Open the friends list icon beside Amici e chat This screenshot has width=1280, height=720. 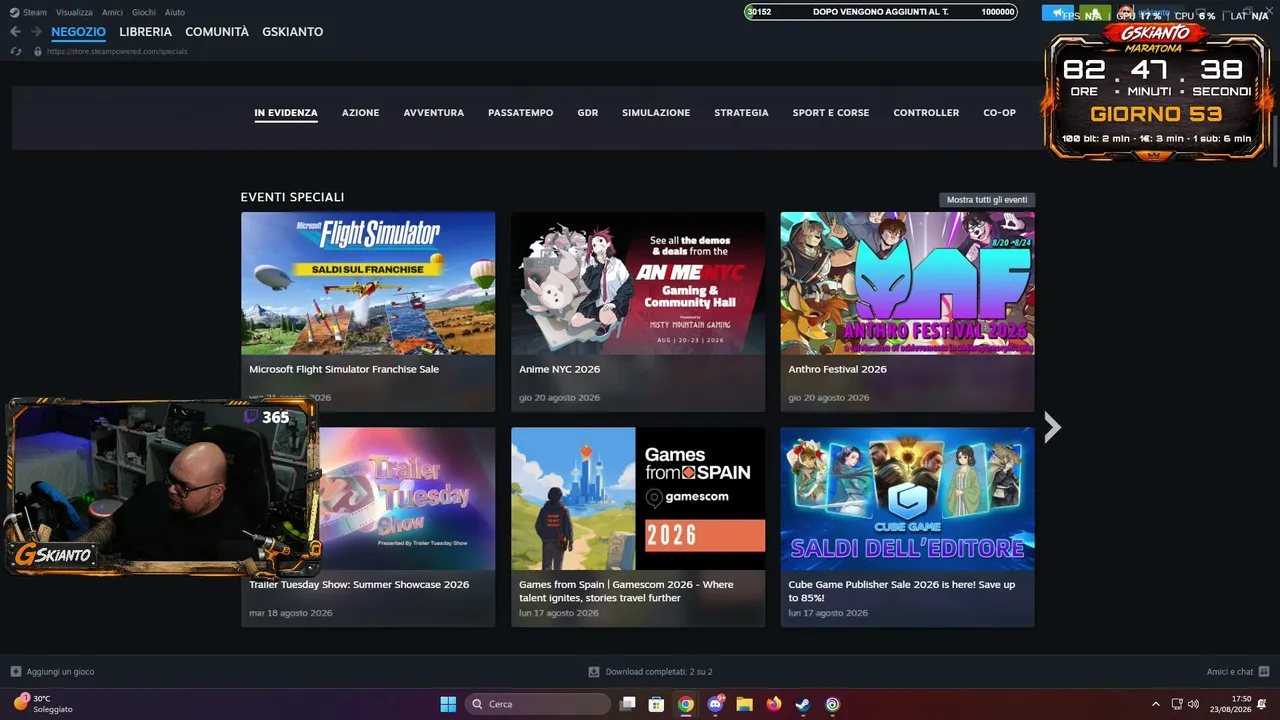coord(1264,672)
